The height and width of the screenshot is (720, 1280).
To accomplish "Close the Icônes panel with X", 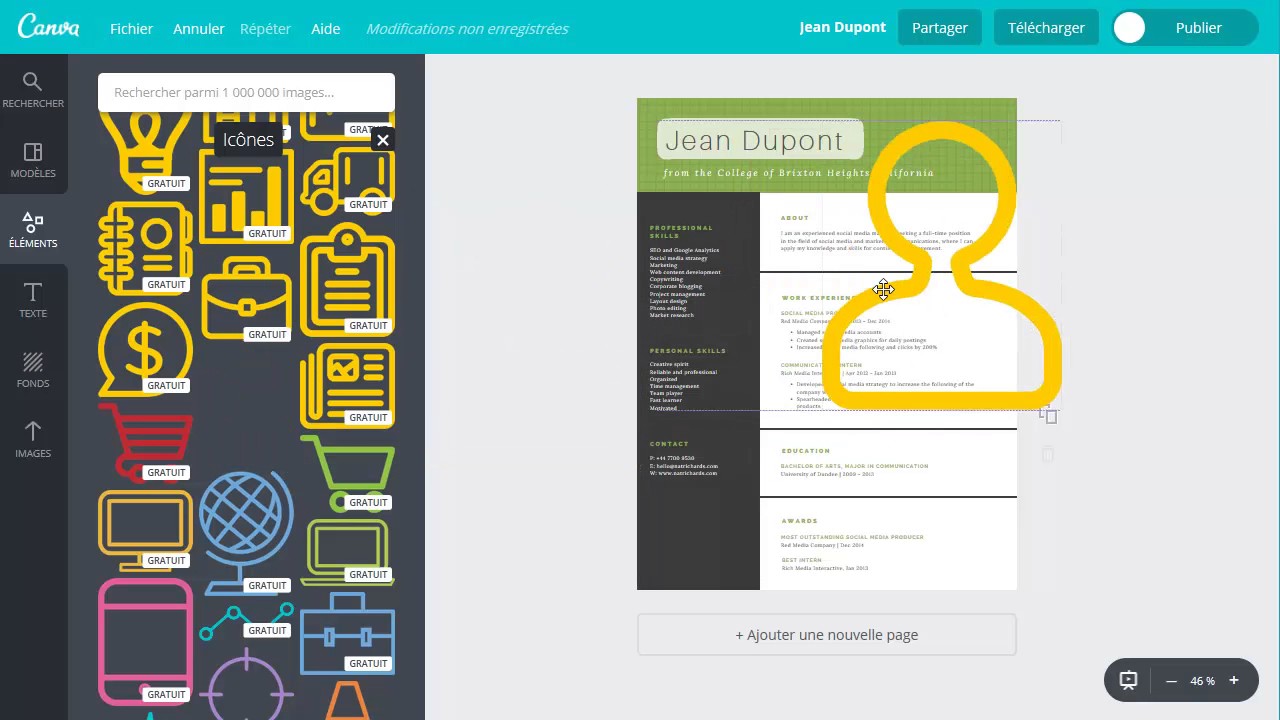I will 383,140.
